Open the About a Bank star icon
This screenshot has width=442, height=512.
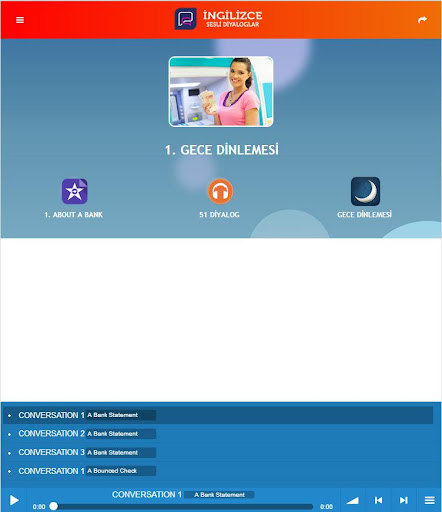point(74,191)
